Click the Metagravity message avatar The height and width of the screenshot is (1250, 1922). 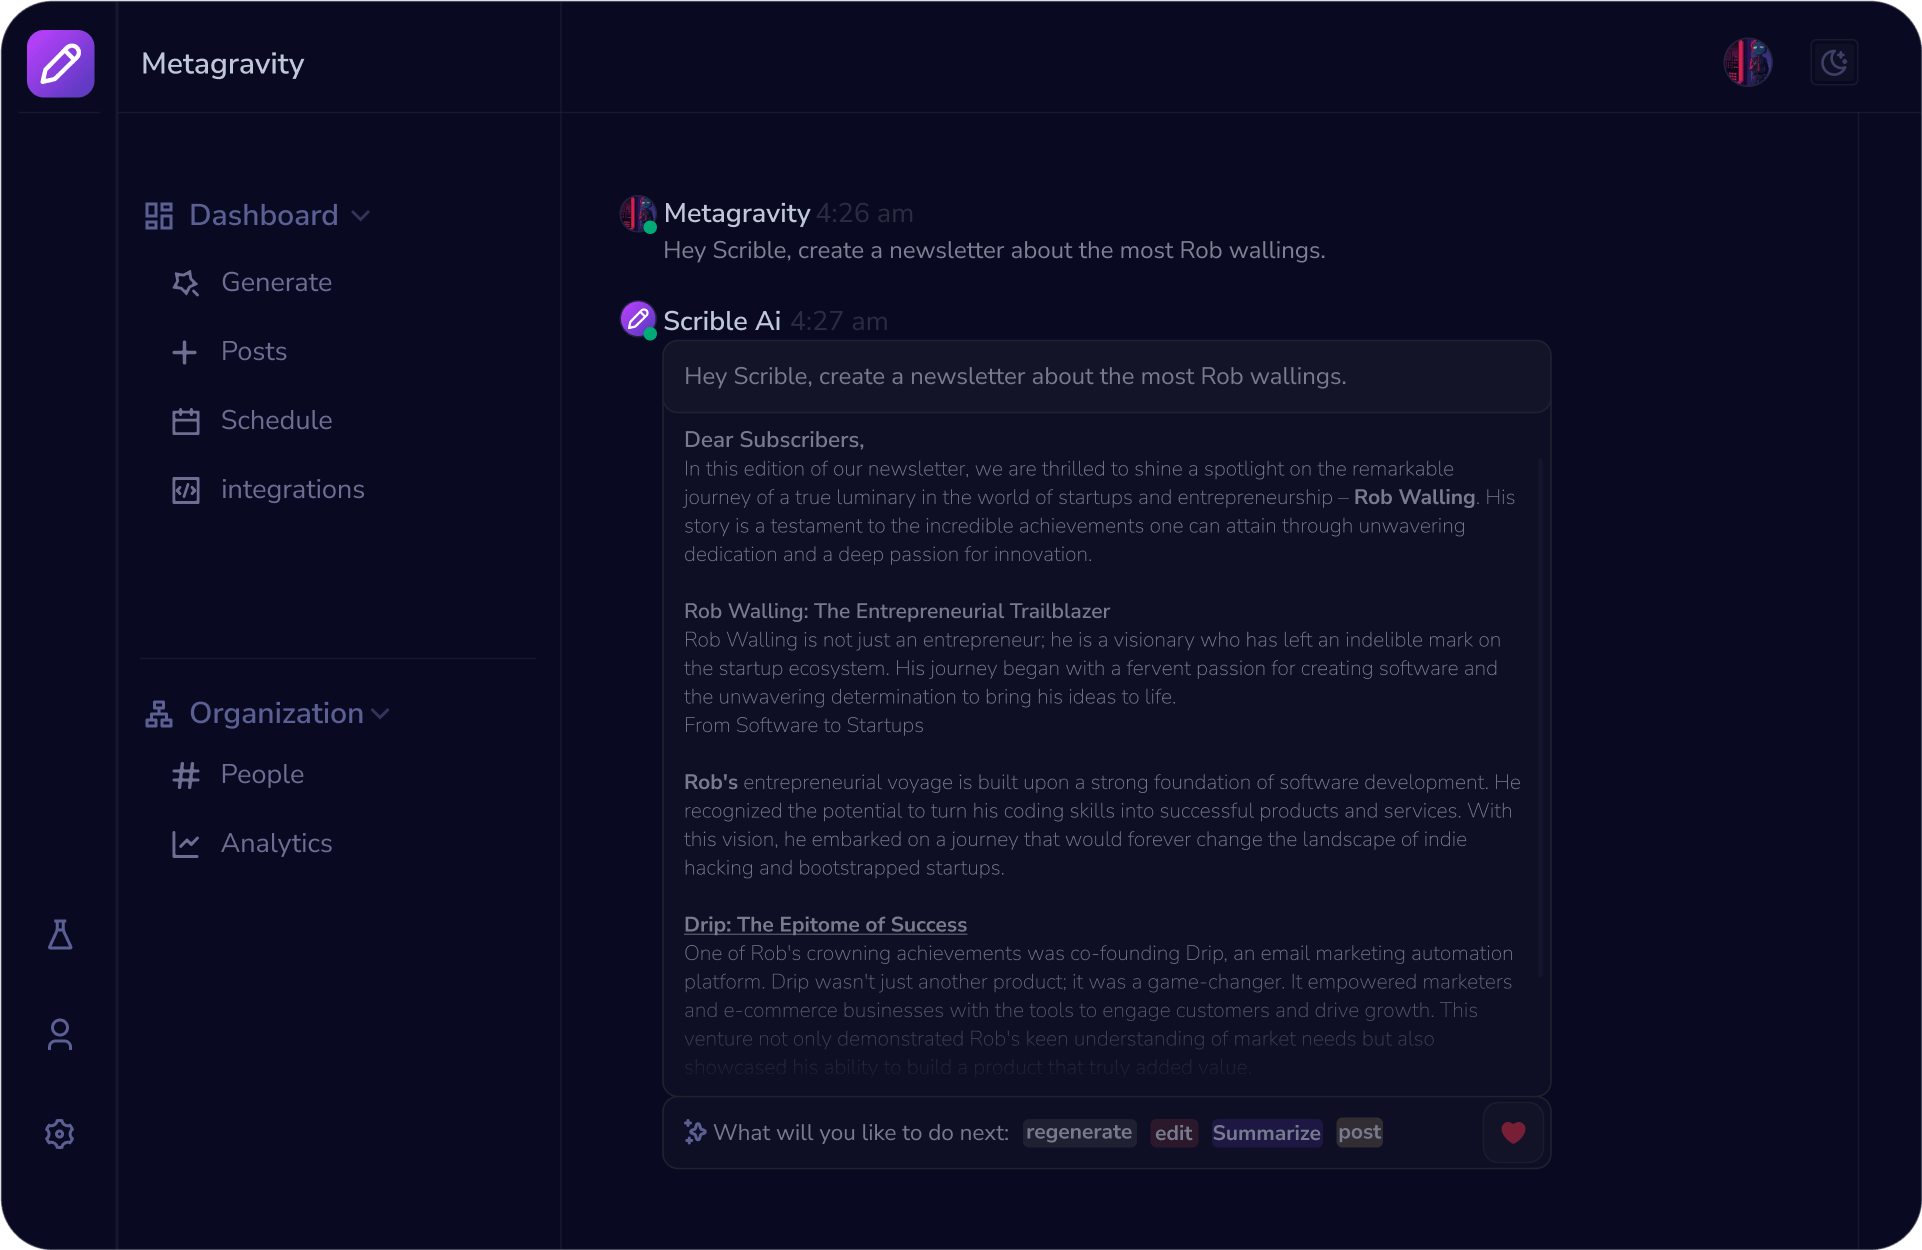(638, 214)
